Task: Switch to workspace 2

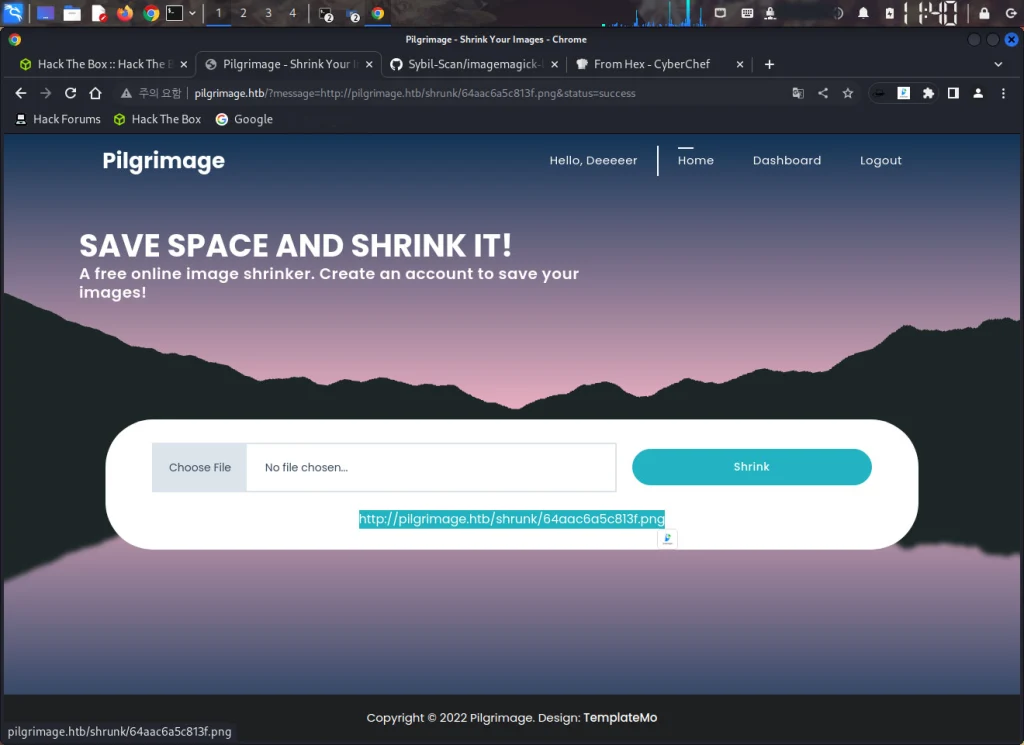Action: tap(243, 13)
